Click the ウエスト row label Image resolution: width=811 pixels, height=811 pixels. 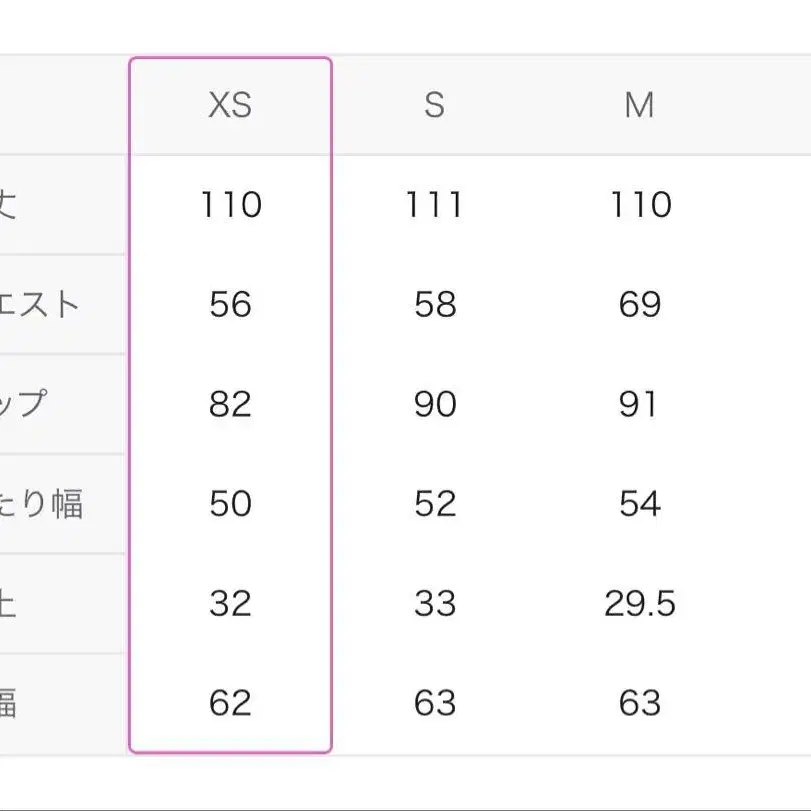[x=40, y=304]
